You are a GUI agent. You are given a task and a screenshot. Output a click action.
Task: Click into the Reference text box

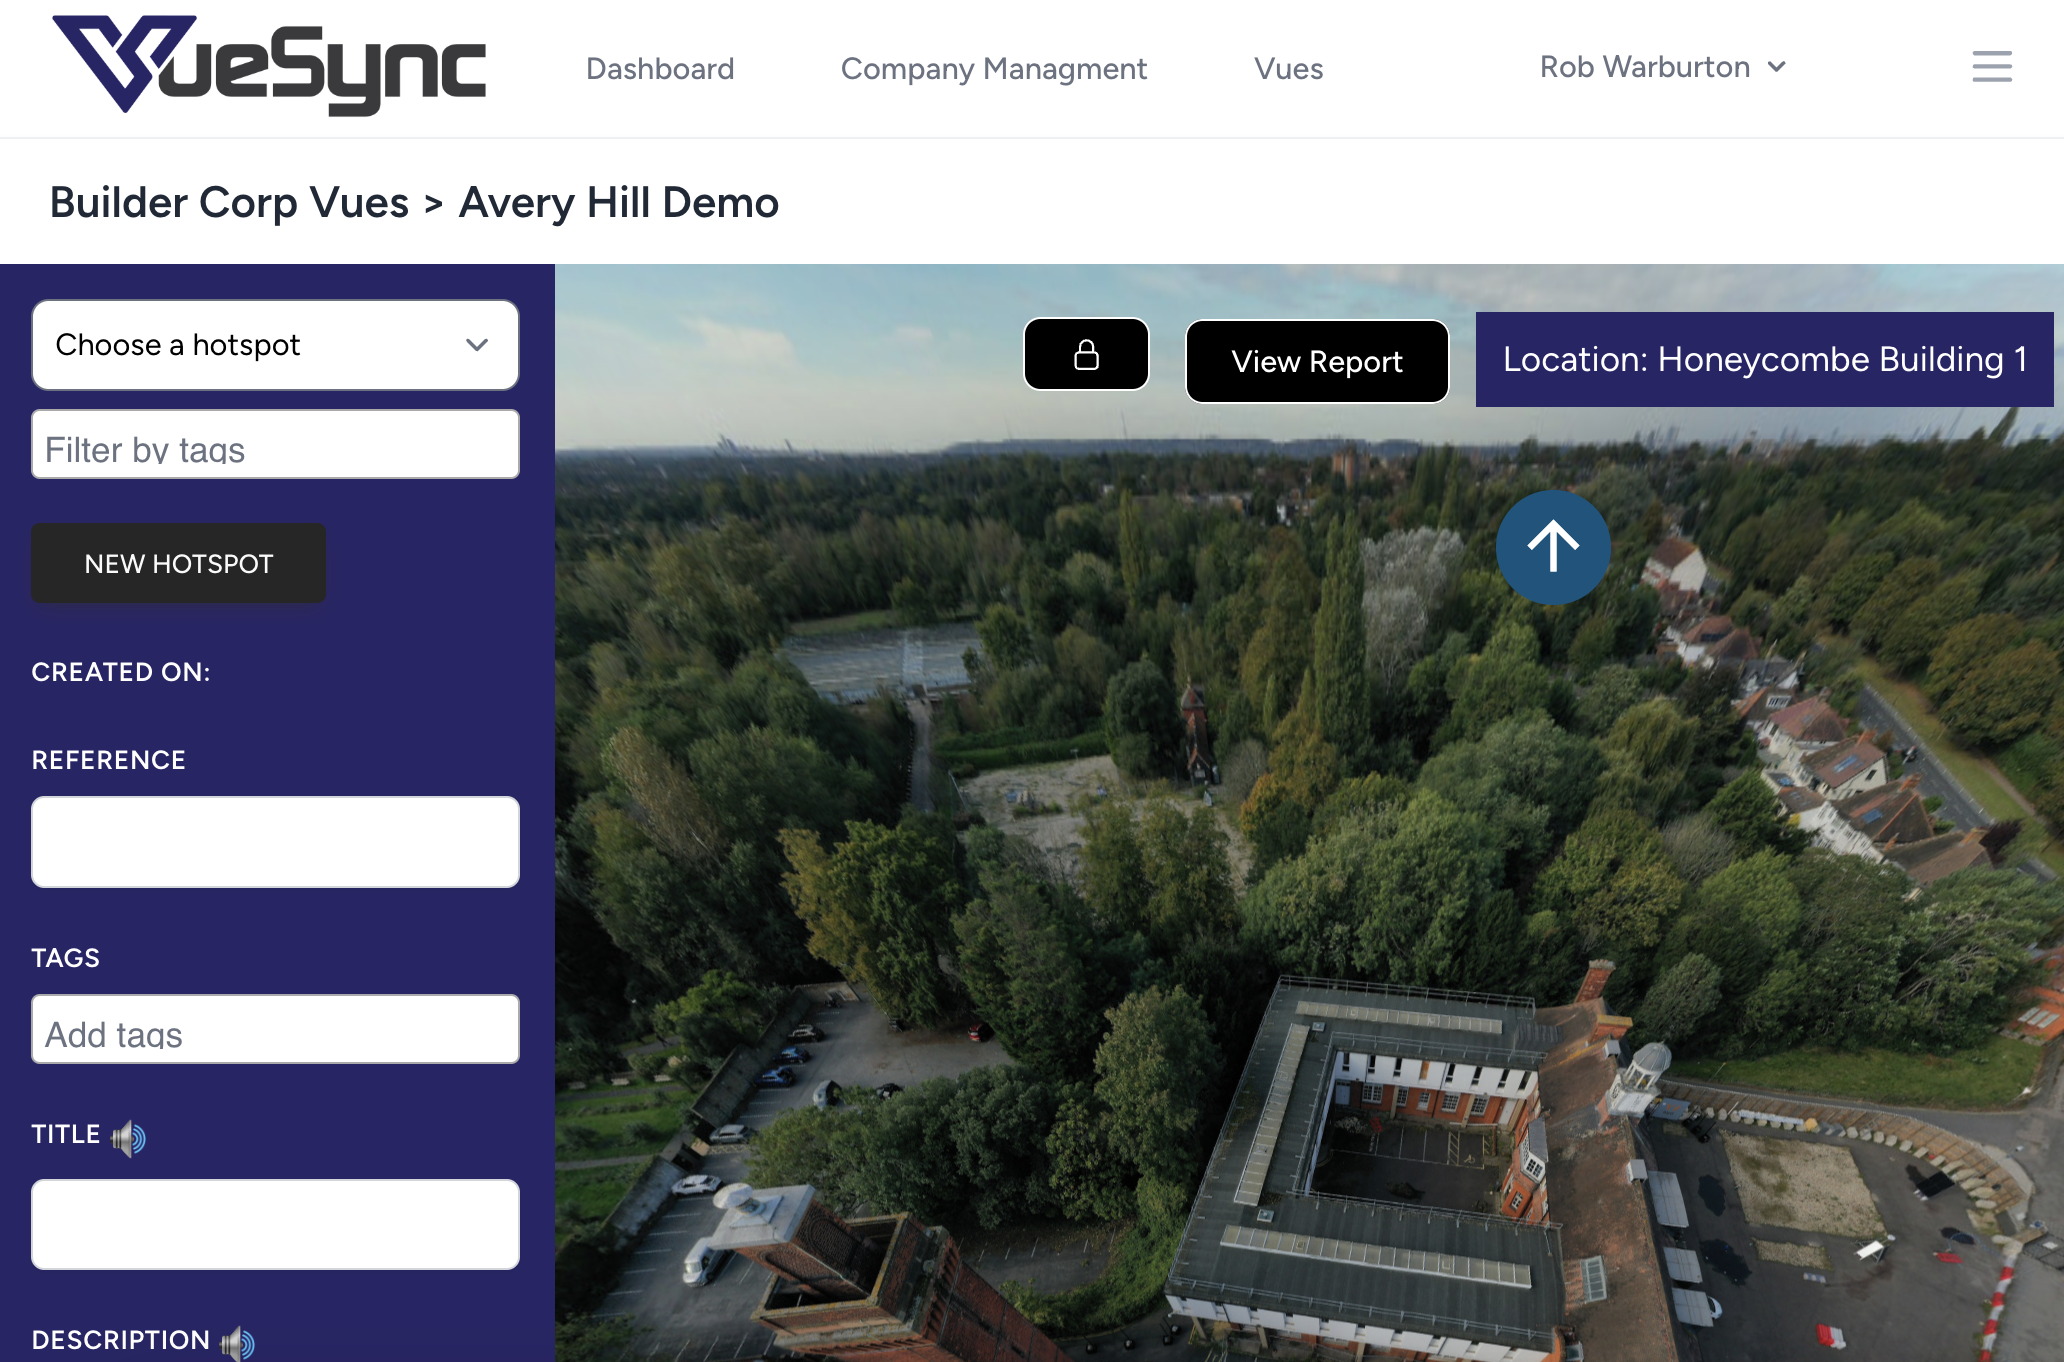[x=275, y=842]
